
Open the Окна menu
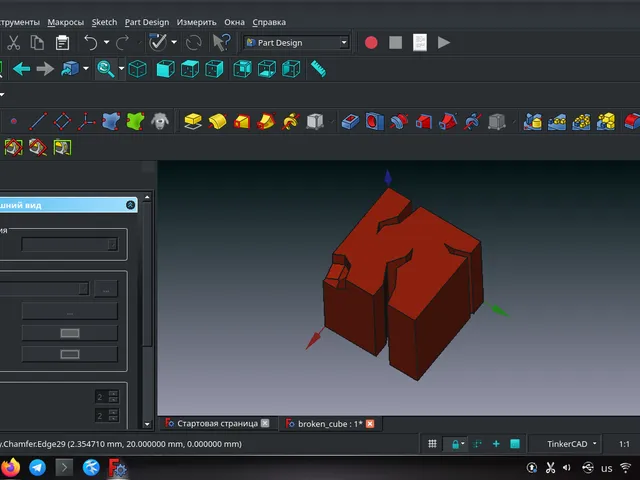click(x=234, y=22)
